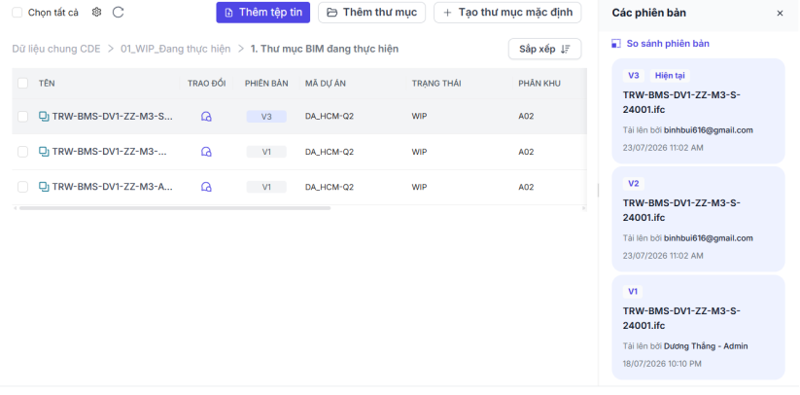The image size is (800, 395).
Task: Click the Hiện tại tag on the V3 card
Action: click(x=670, y=76)
